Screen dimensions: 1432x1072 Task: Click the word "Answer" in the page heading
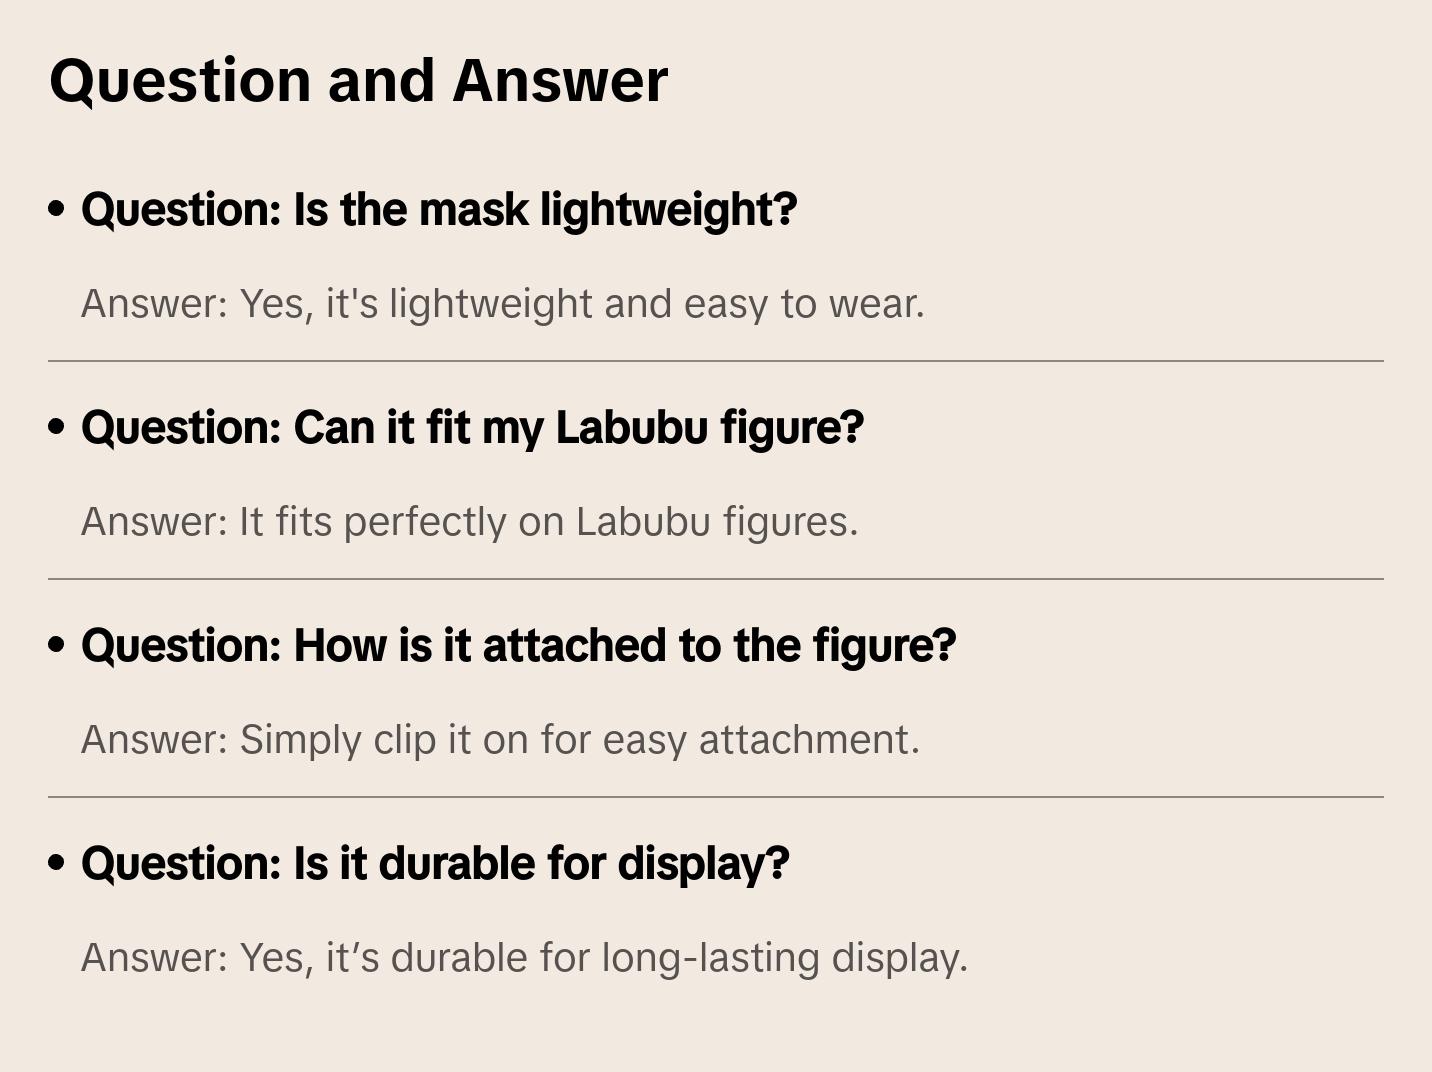pos(560,80)
